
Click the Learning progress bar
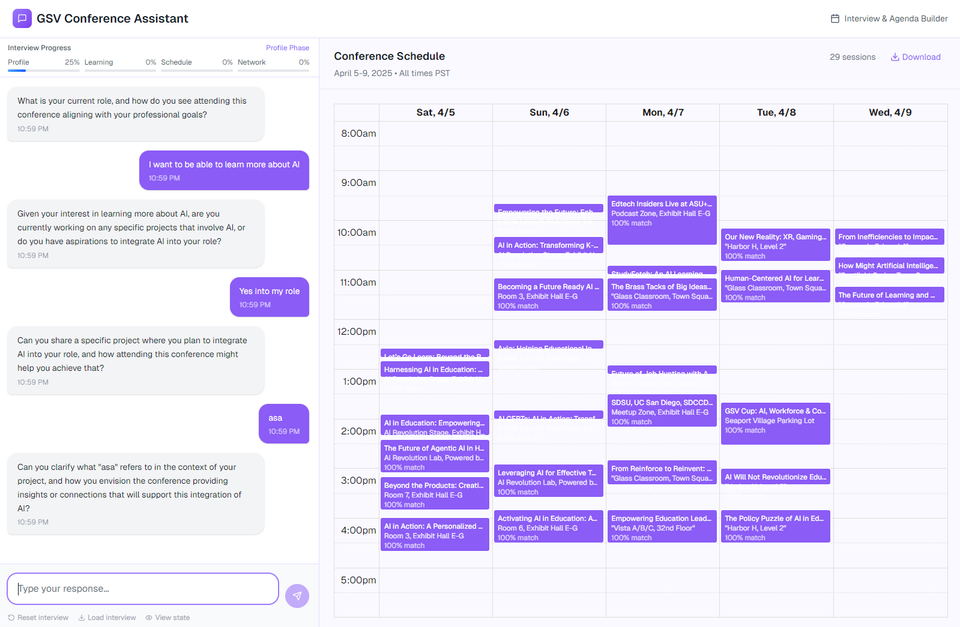(120, 70)
